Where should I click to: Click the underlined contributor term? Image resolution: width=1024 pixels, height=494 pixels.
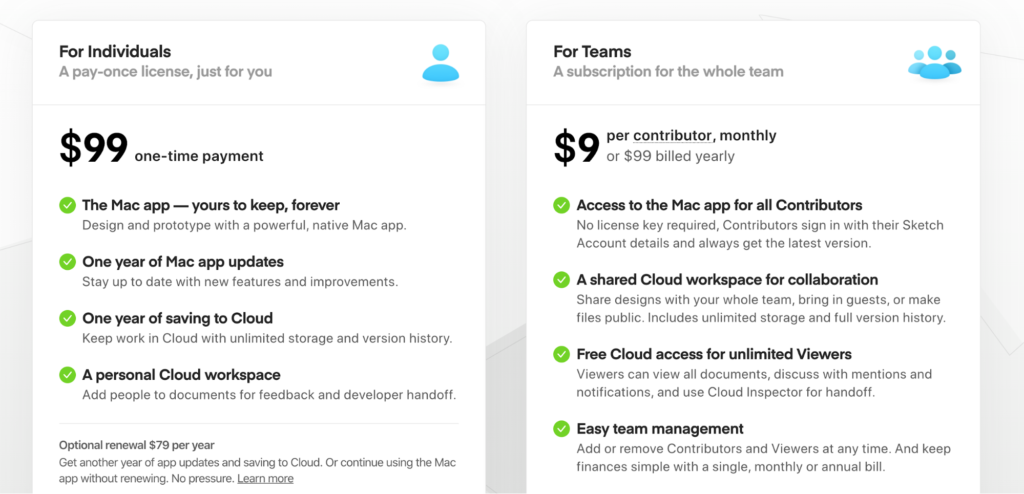673,136
